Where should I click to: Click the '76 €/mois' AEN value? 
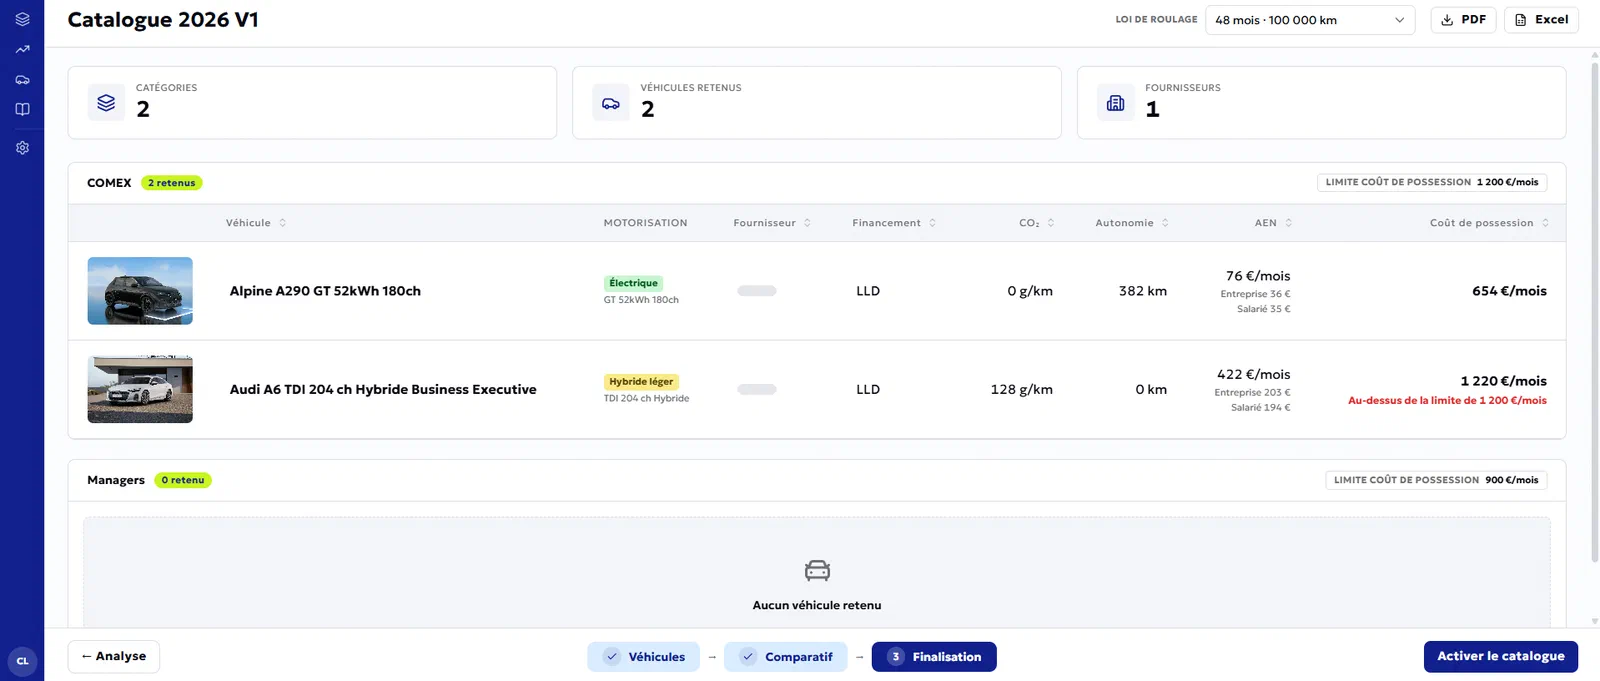[1258, 276]
